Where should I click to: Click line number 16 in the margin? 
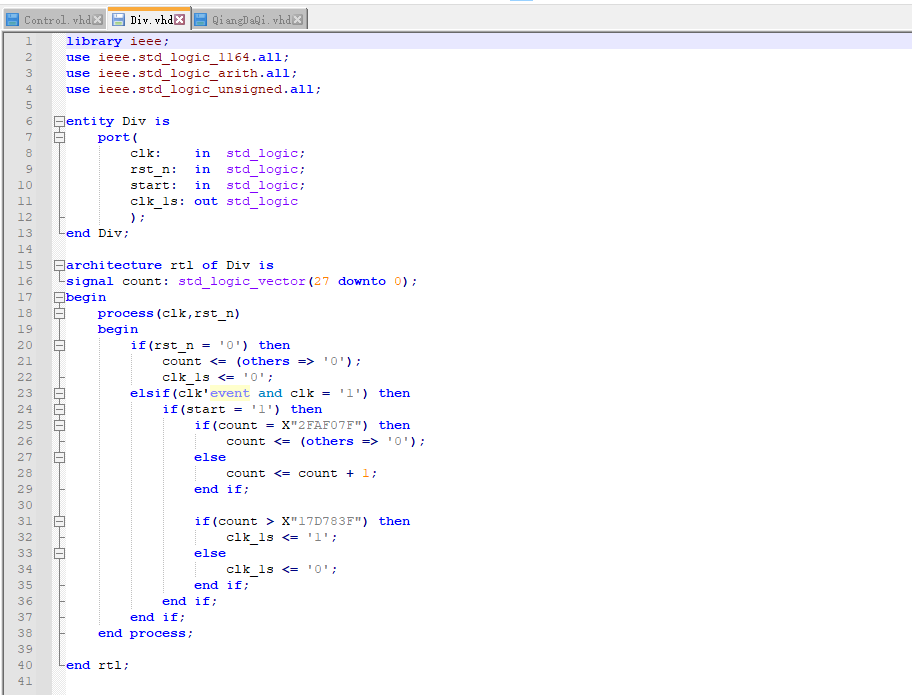click(x=25, y=281)
